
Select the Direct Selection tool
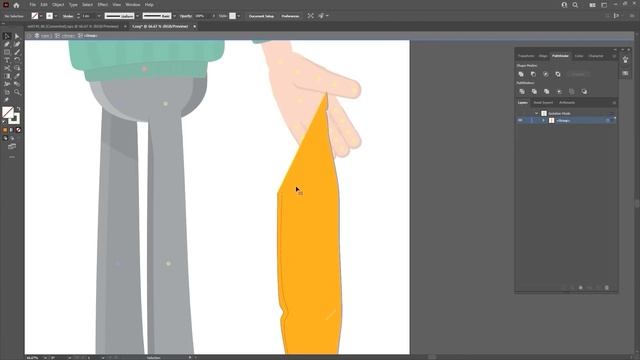click(17, 36)
